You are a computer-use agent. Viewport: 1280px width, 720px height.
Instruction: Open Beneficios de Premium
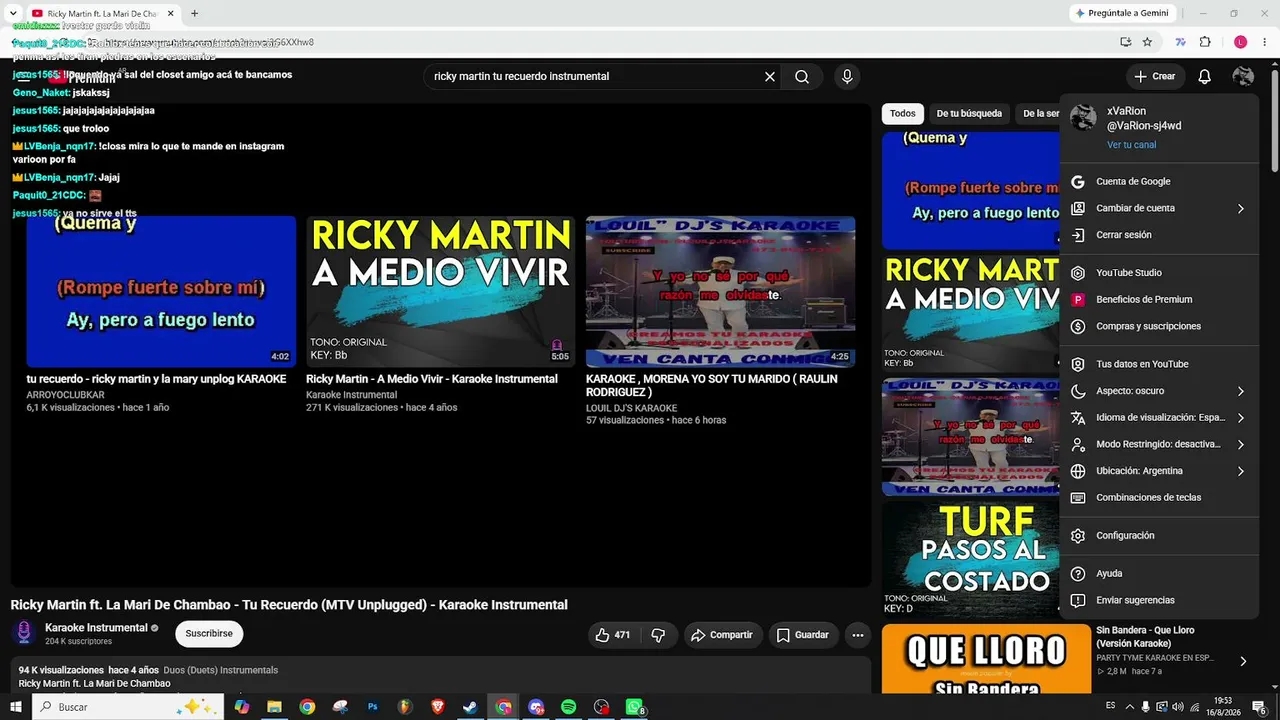coord(1159,300)
